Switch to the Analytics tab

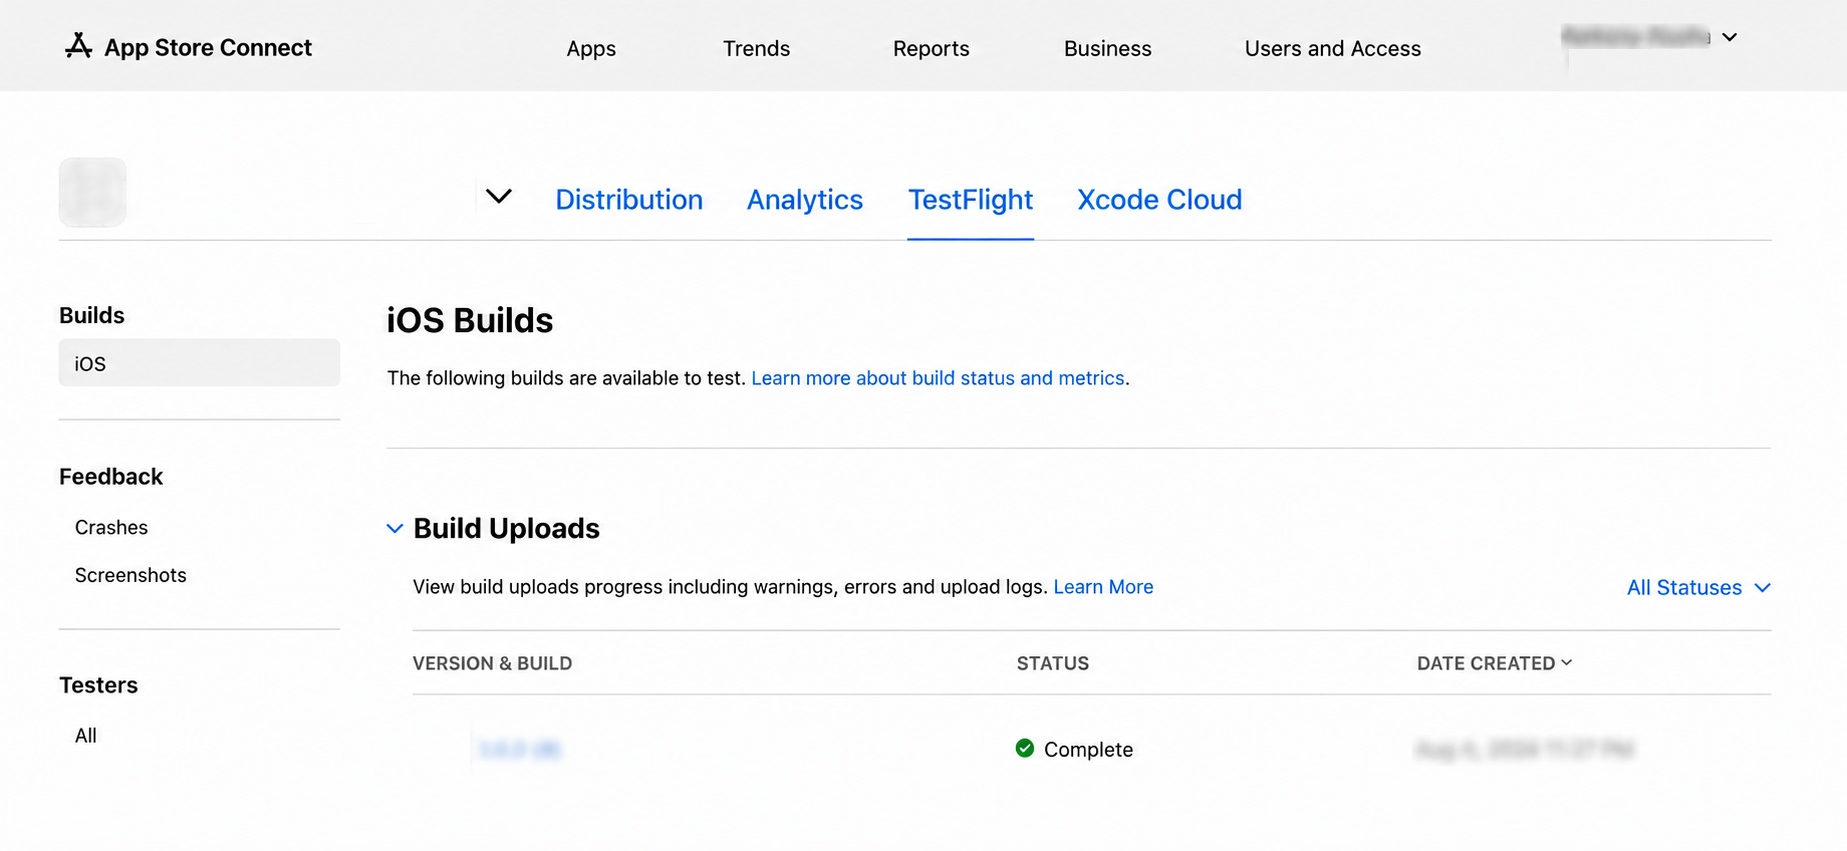point(804,199)
